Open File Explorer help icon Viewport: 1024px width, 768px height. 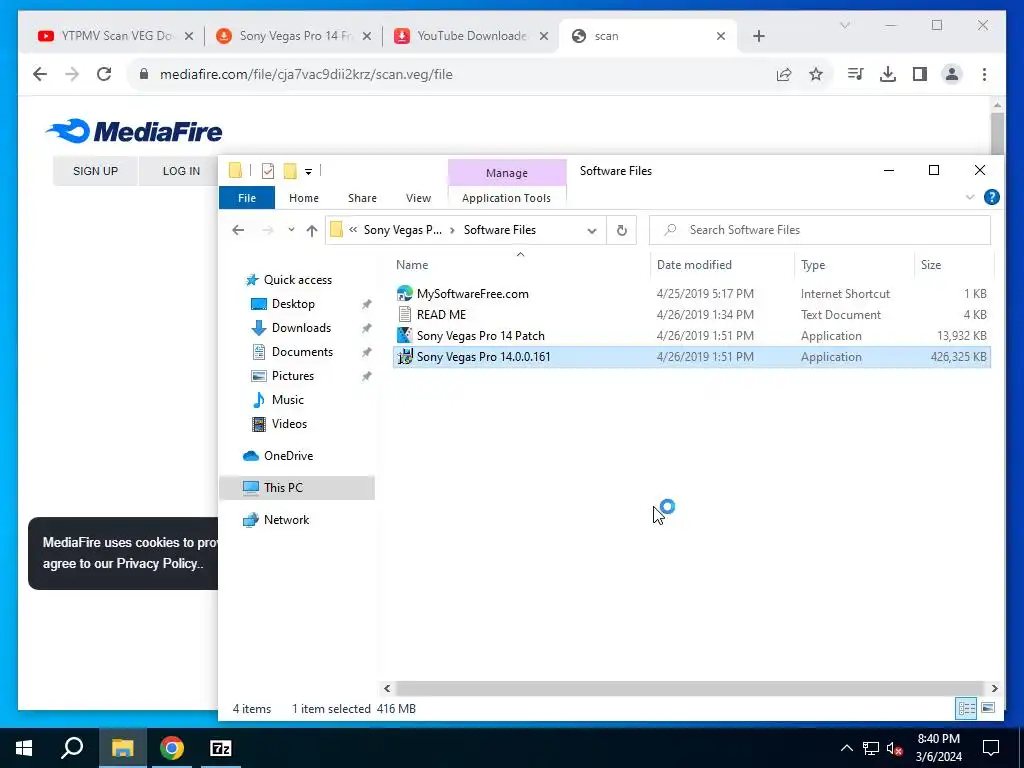[x=991, y=197]
